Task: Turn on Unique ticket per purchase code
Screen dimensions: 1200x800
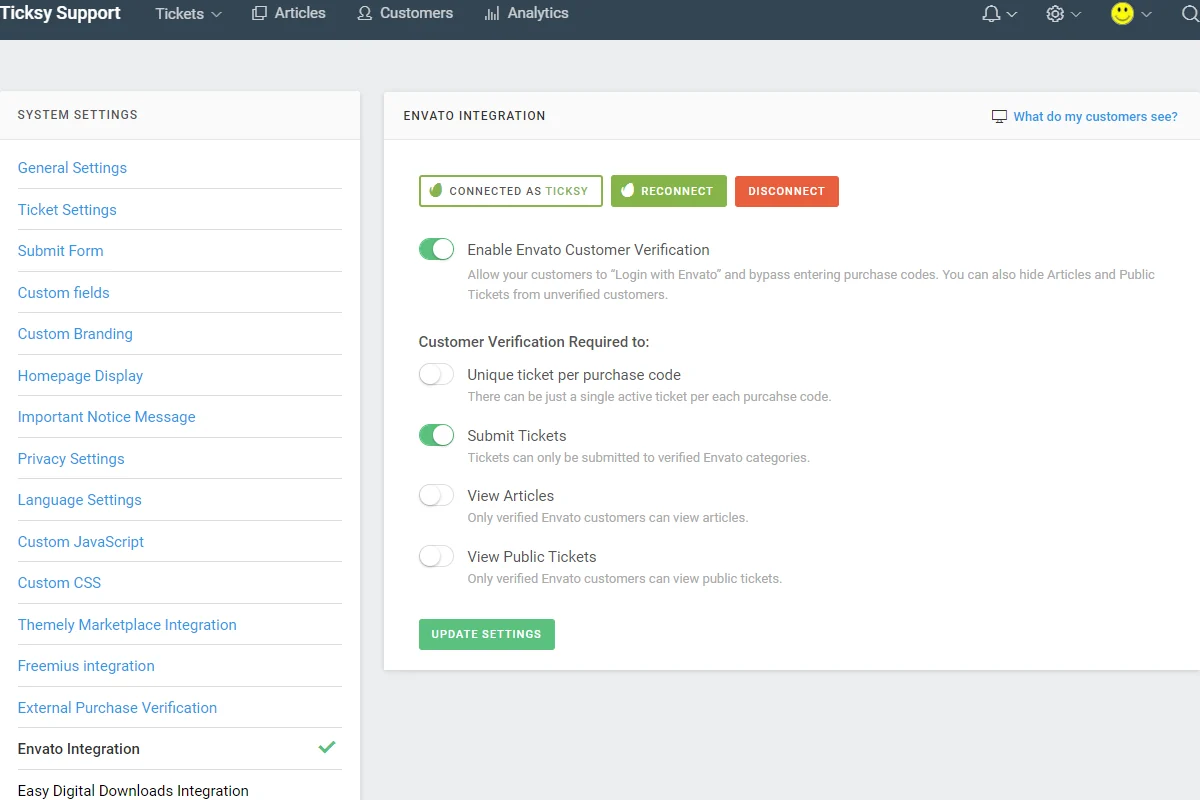Action: coord(436,374)
